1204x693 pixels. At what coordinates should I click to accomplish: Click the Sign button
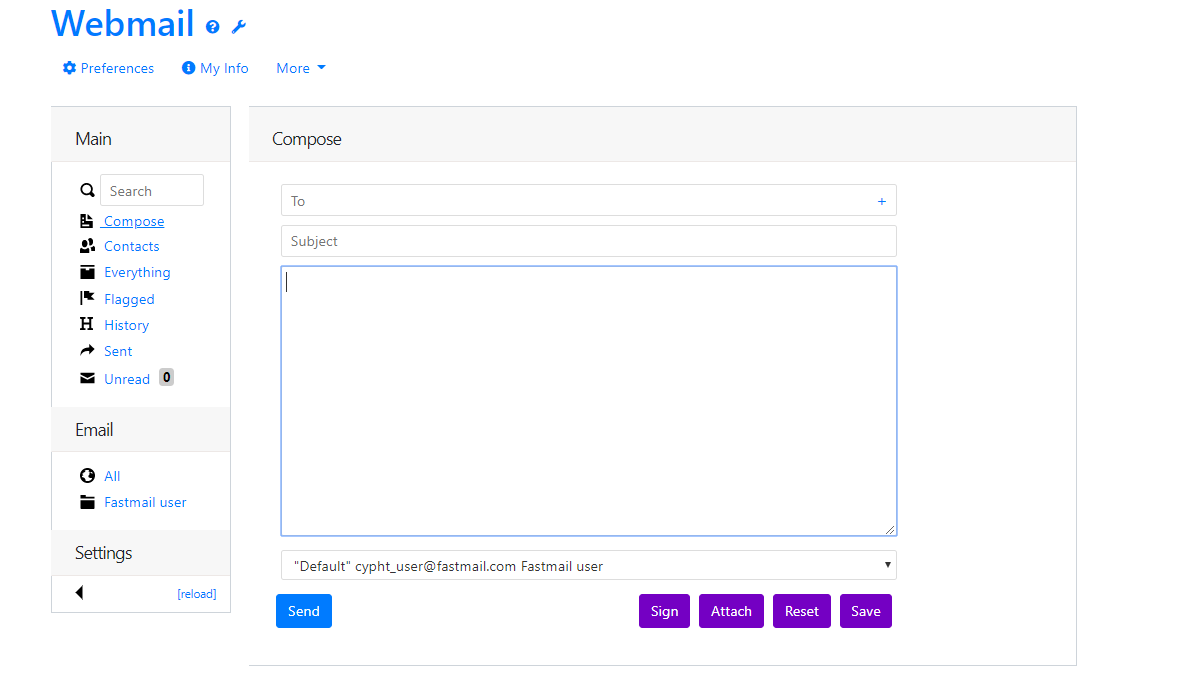pyautogui.click(x=664, y=611)
